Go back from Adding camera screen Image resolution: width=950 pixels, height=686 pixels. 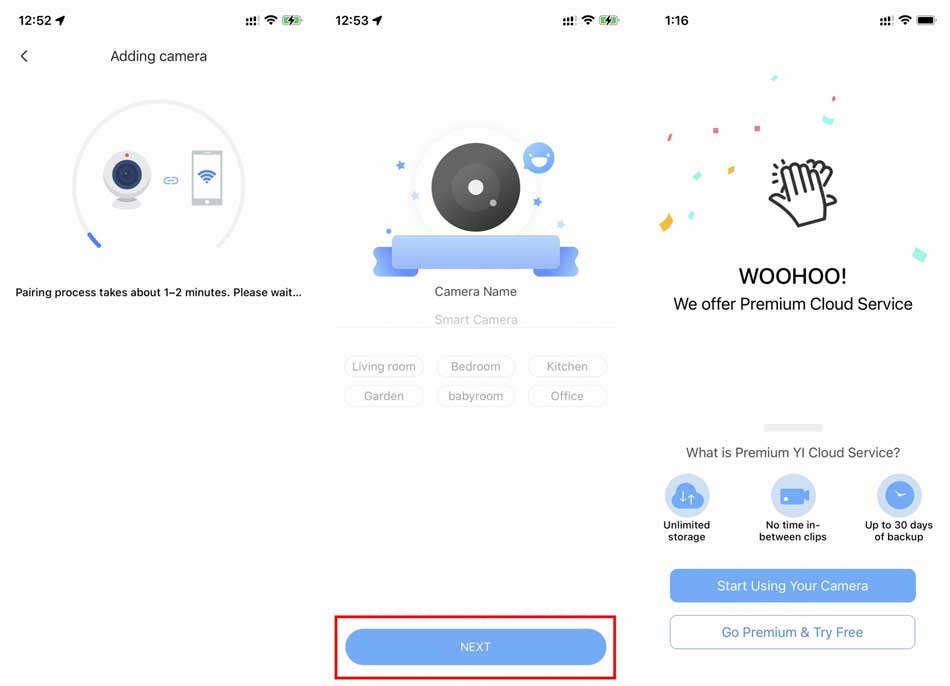(x=24, y=56)
